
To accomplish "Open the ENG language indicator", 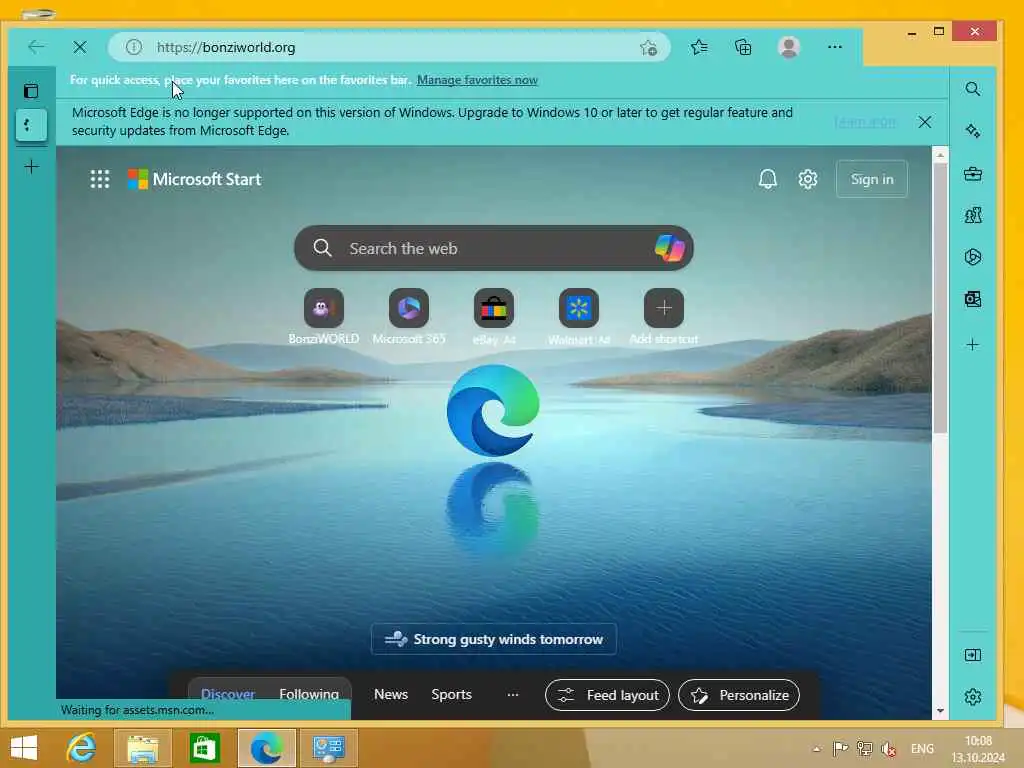I will 922,748.
